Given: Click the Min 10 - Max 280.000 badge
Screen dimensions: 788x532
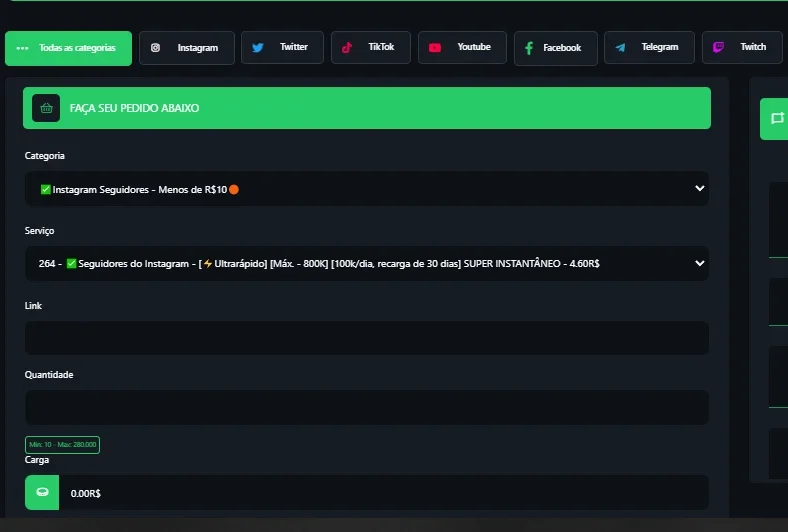Looking at the screenshot, I should pos(62,445).
